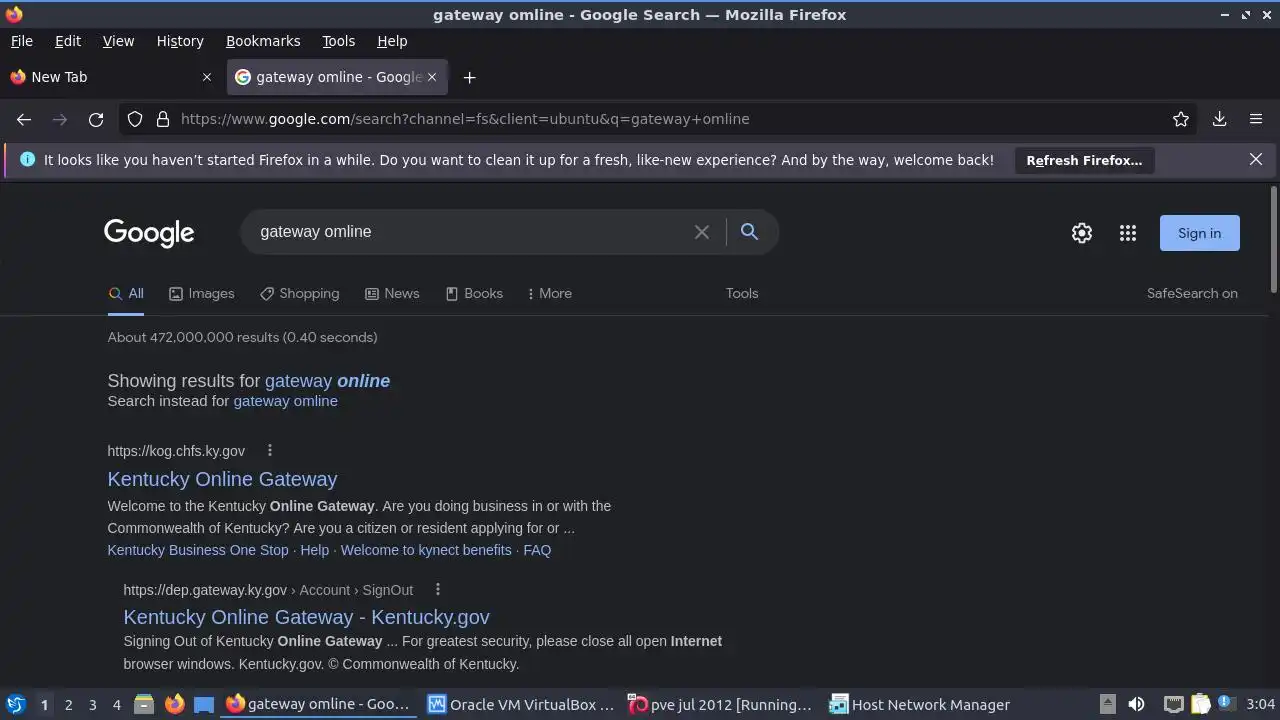Switch to workspace 2 in the taskbar

click(x=68, y=704)
